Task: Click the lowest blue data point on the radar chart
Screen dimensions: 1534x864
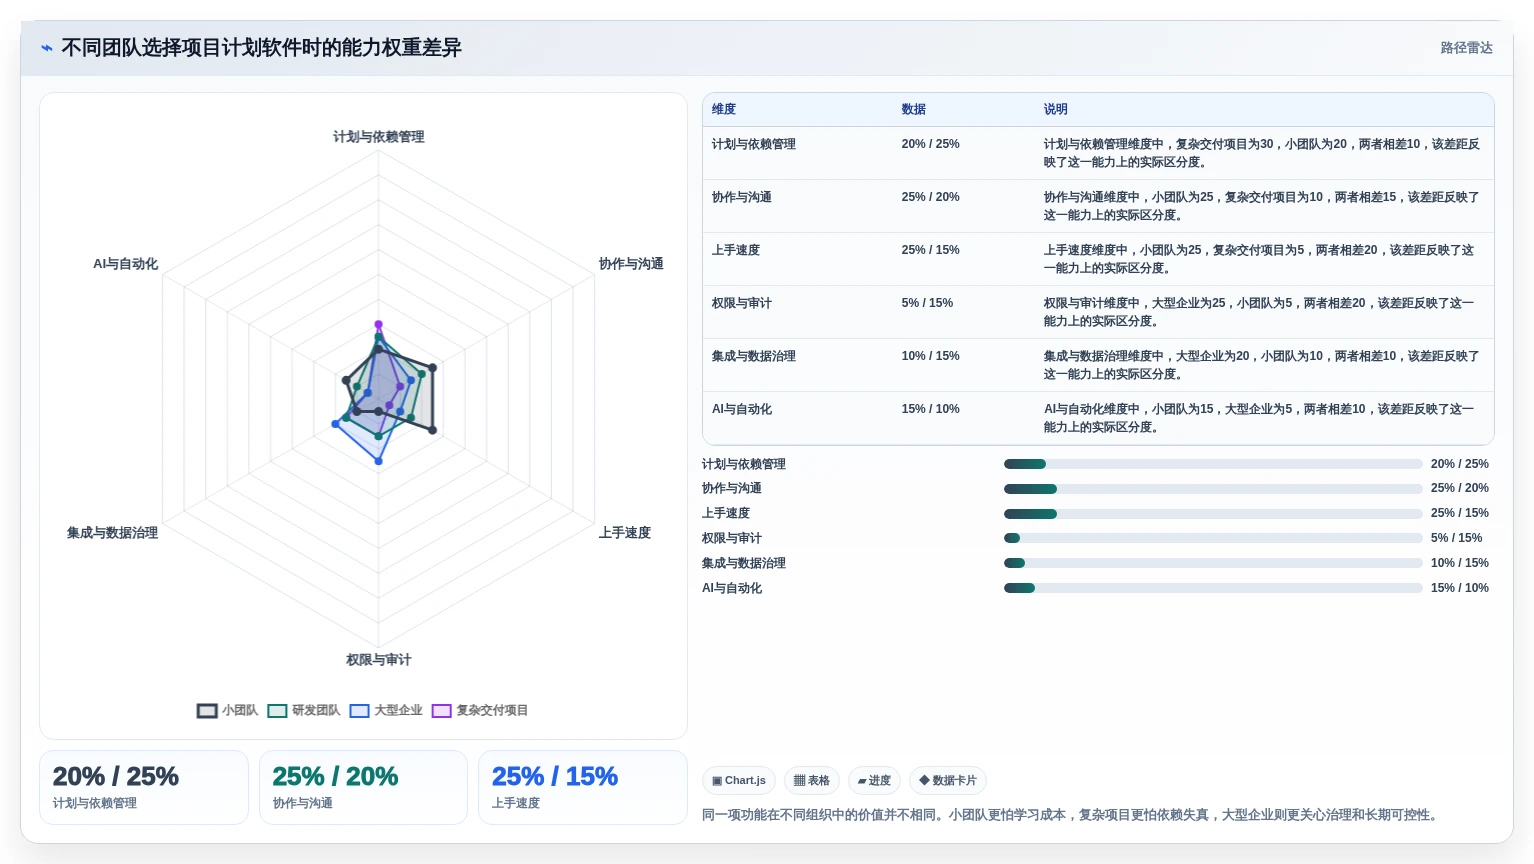Action: pyautogui.click(x=378, y=461)
